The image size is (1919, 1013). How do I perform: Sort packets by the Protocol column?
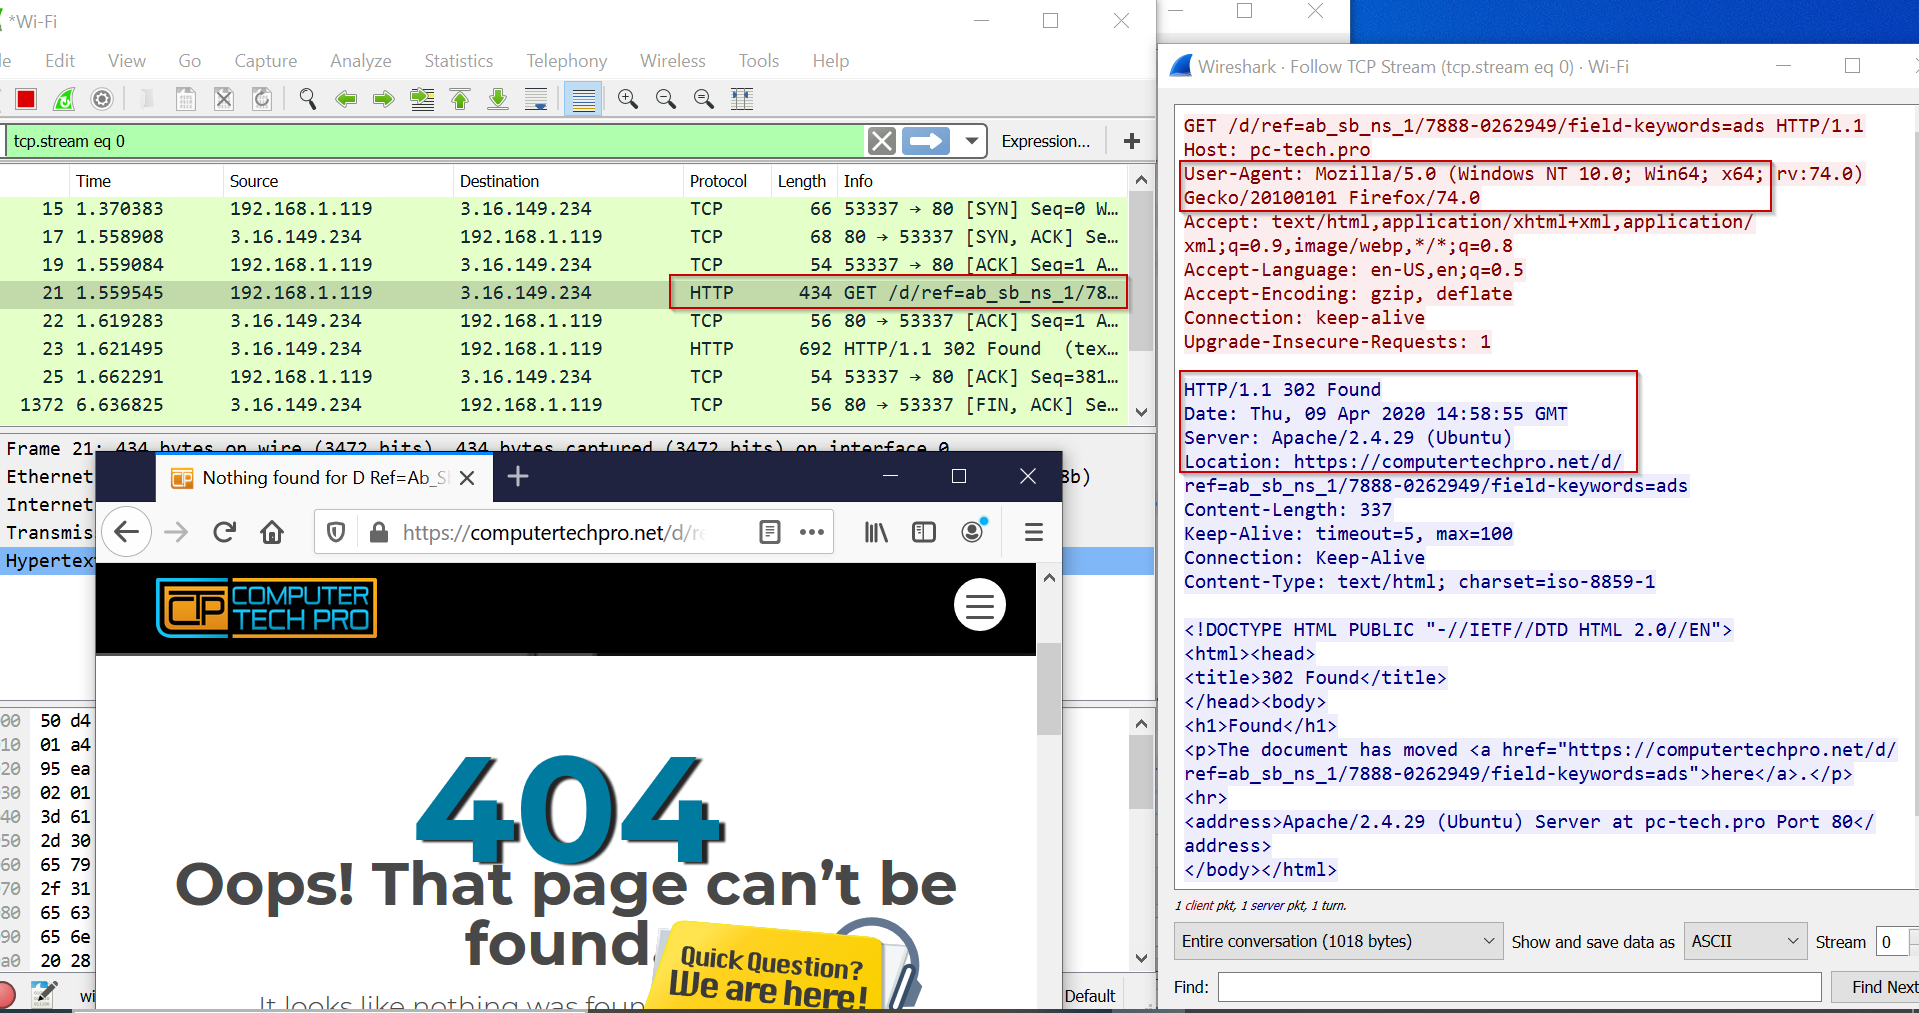727,181
